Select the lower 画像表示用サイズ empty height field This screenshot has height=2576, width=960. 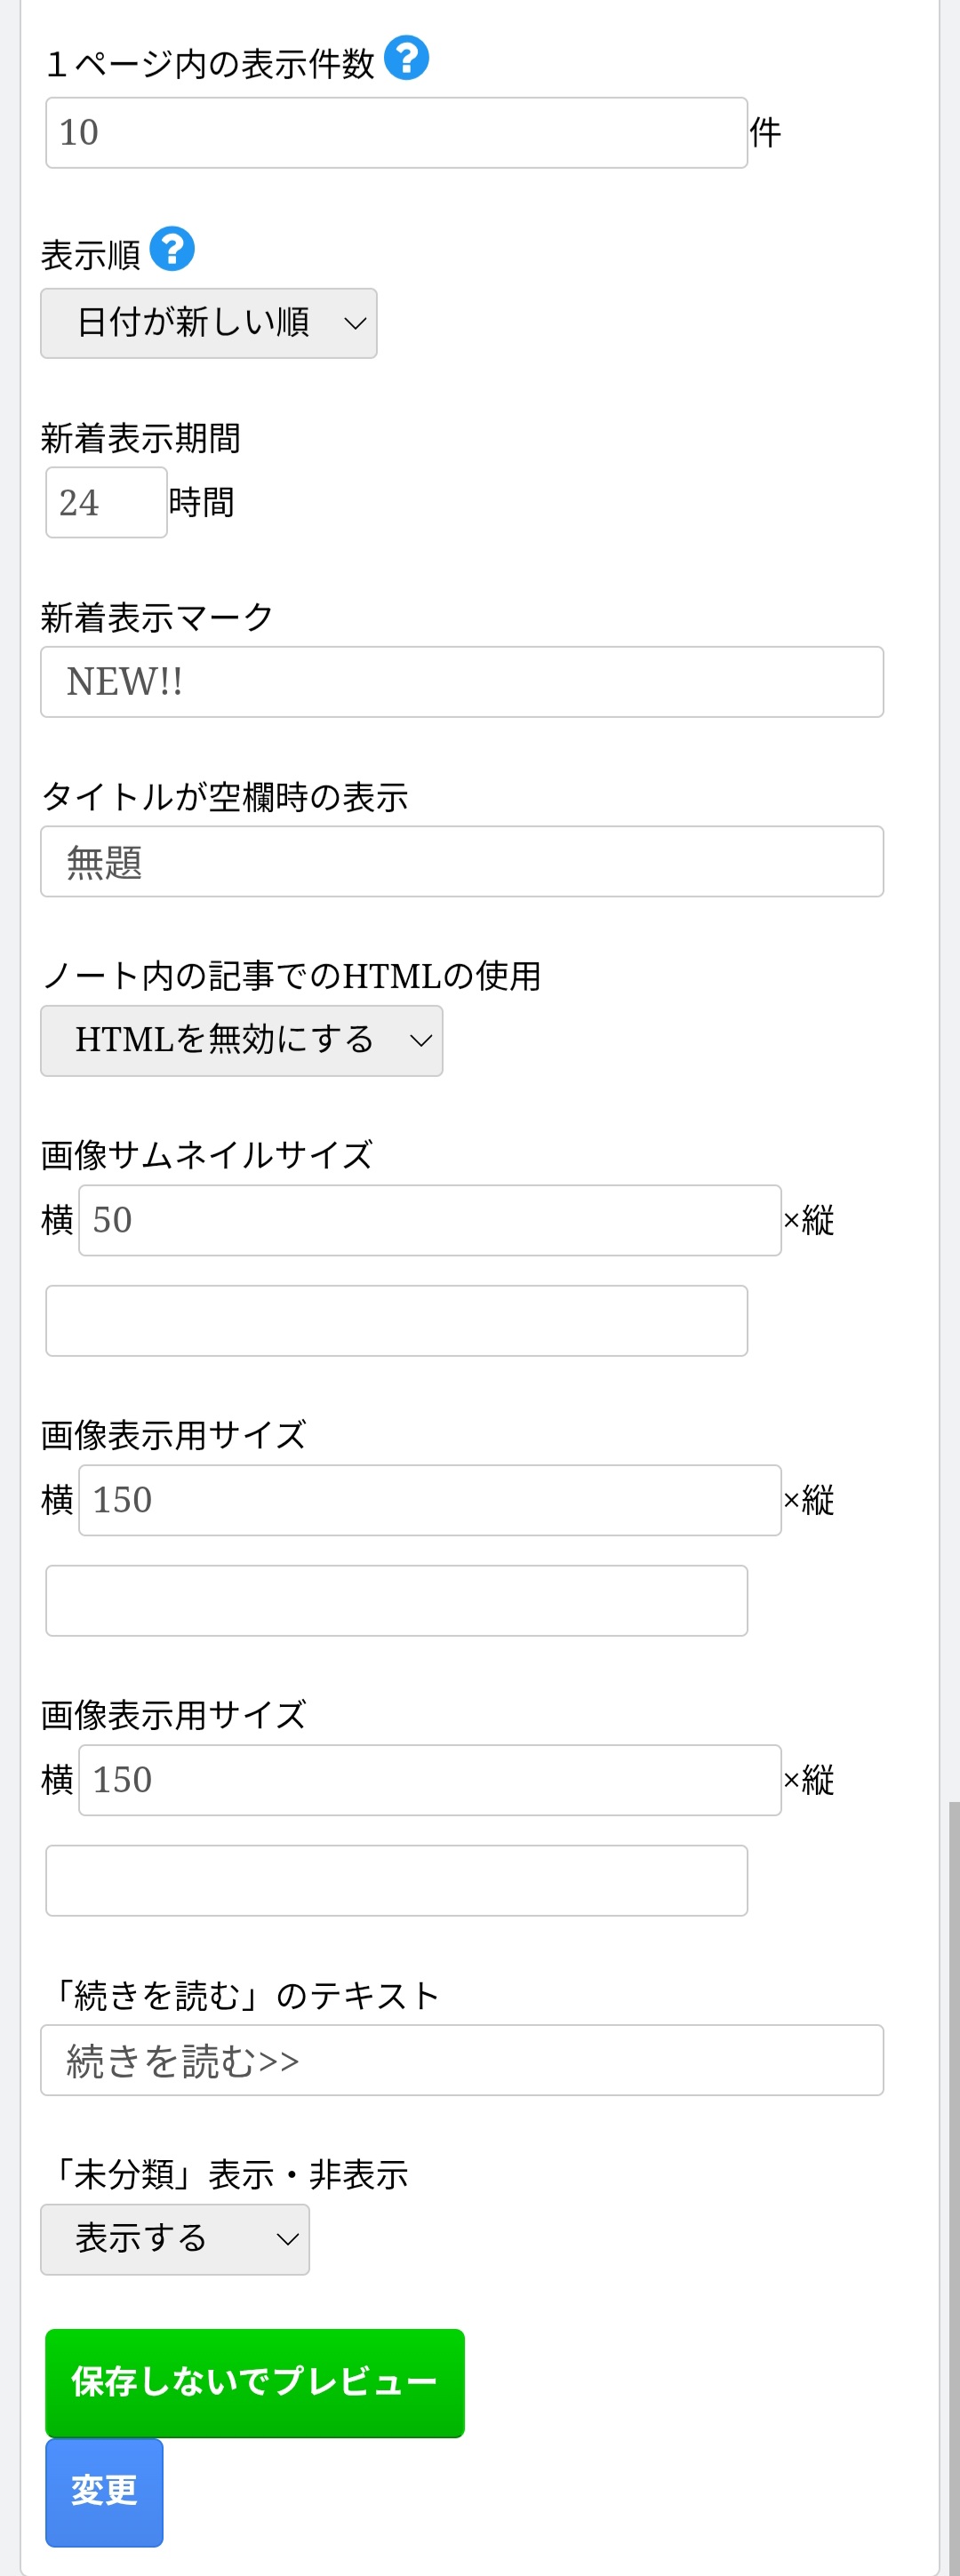(396, 1881)
